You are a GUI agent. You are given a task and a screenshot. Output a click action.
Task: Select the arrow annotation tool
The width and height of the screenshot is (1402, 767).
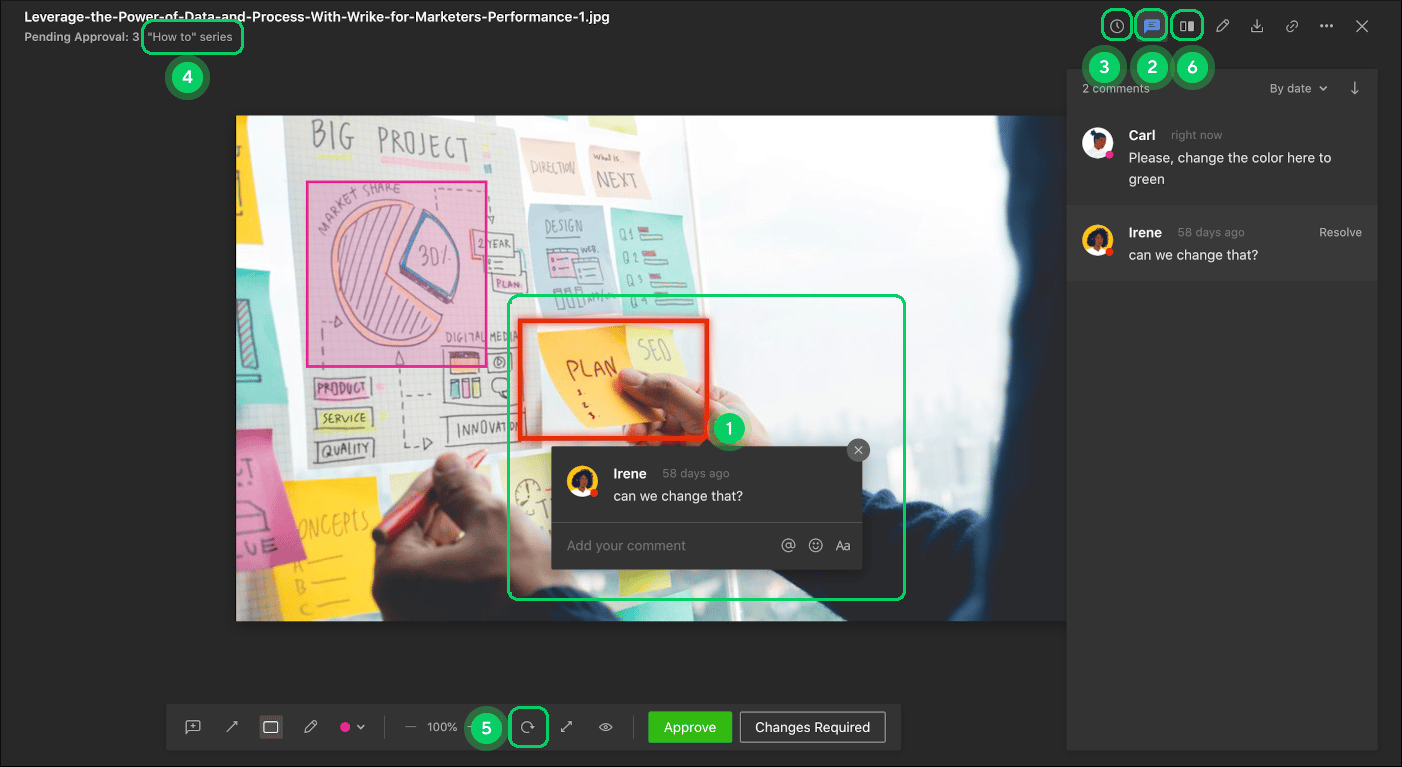pos(232,727)
